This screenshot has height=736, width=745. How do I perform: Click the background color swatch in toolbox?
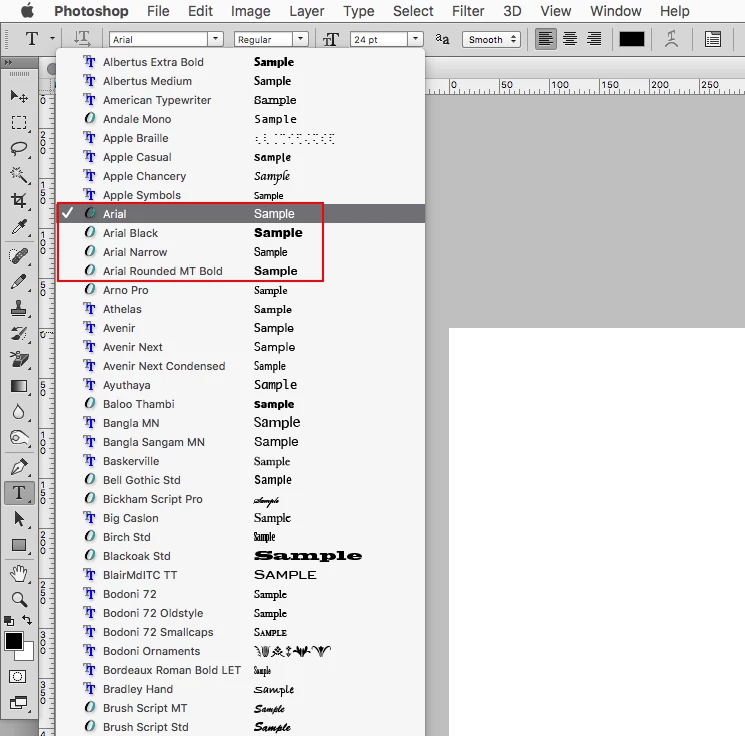[28, 654]
